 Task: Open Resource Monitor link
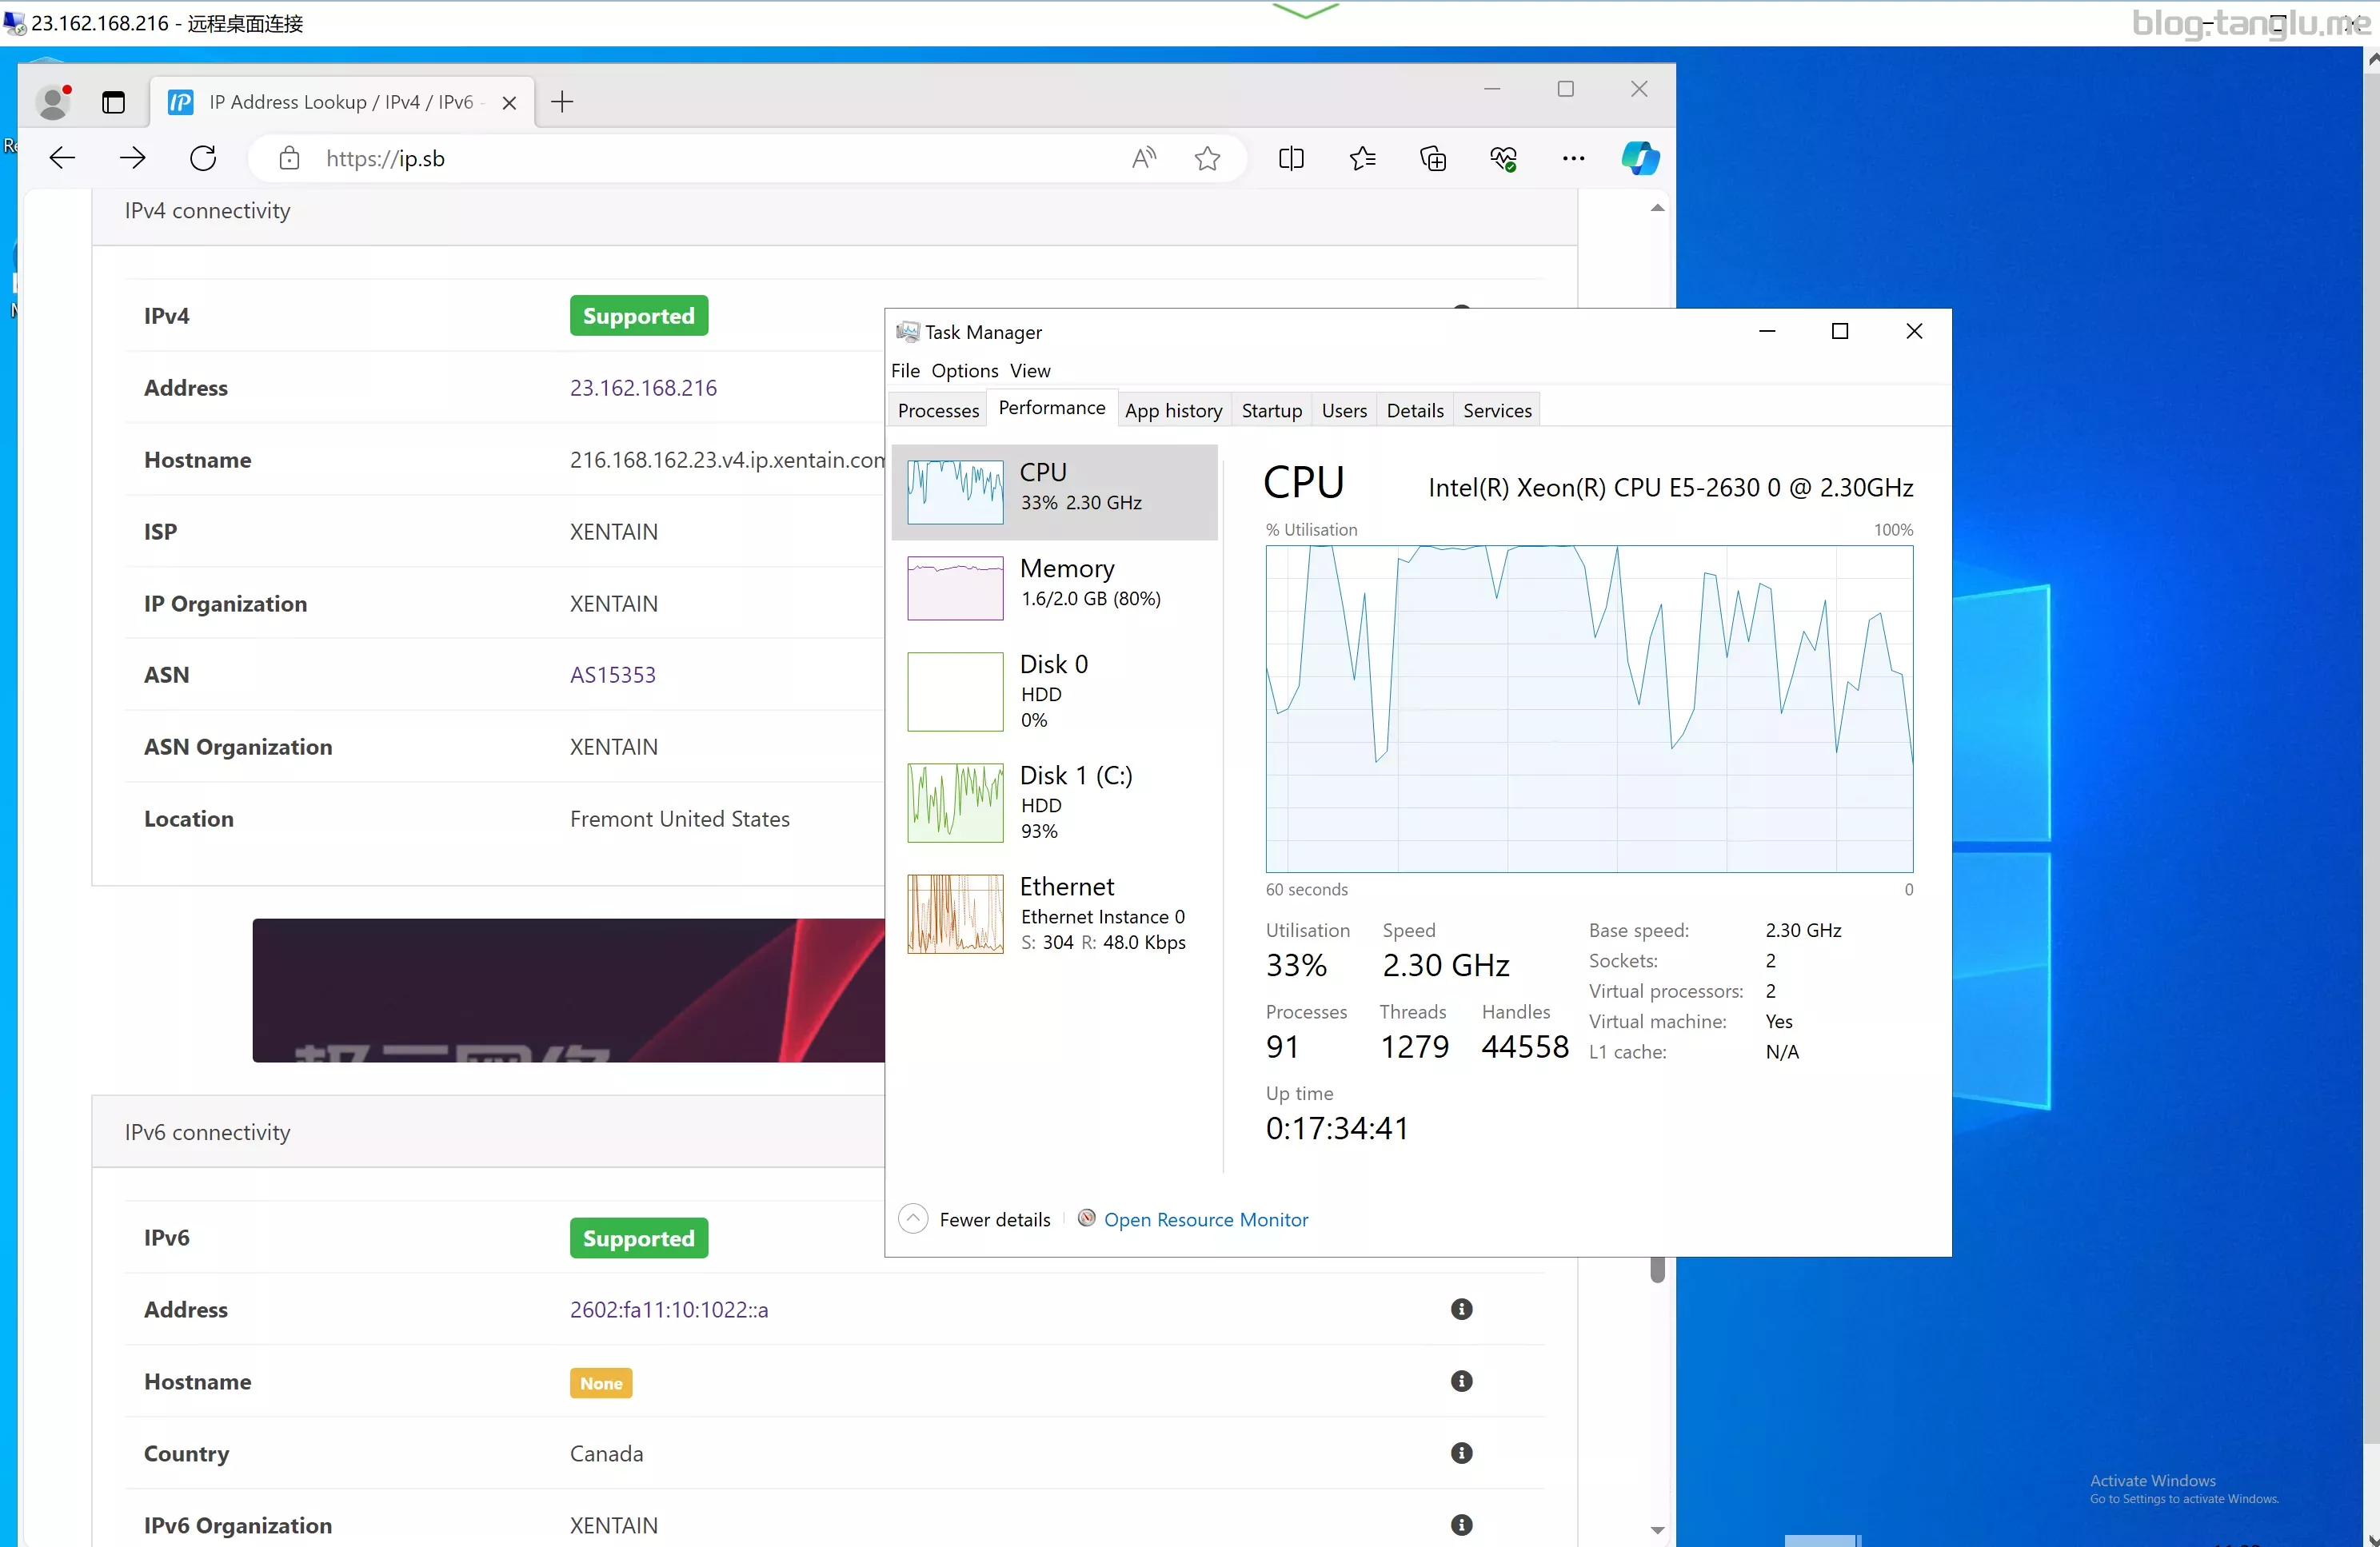point(1205,1219)
